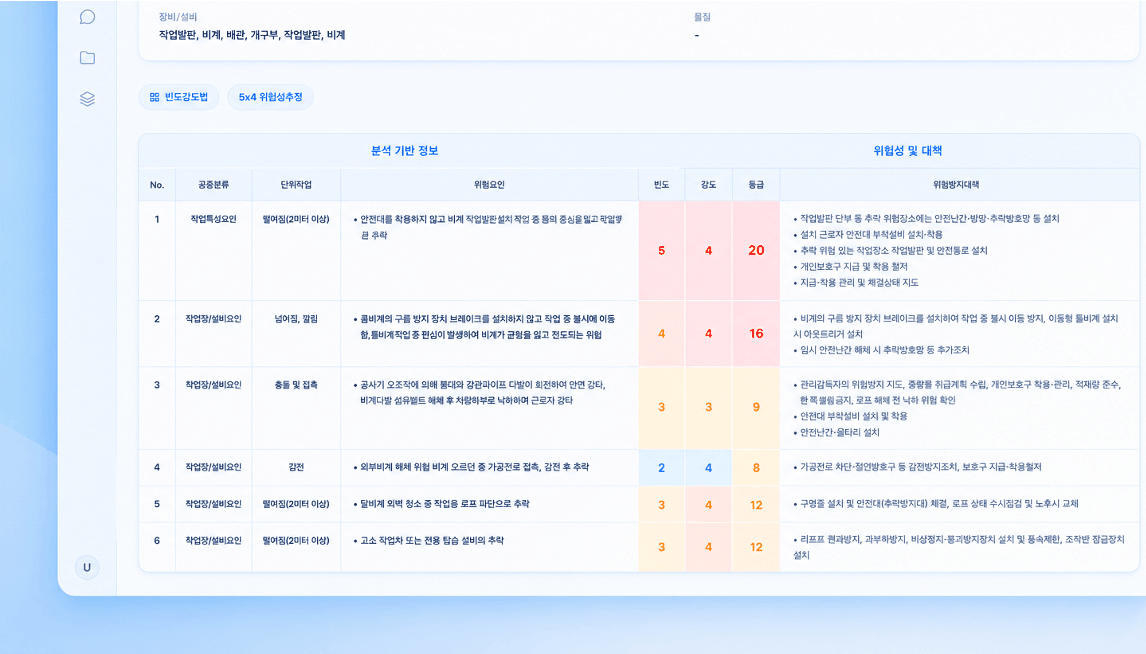Click grade value 9 in row 3
The image size is (1146, 654).
[x=756, y=407]
